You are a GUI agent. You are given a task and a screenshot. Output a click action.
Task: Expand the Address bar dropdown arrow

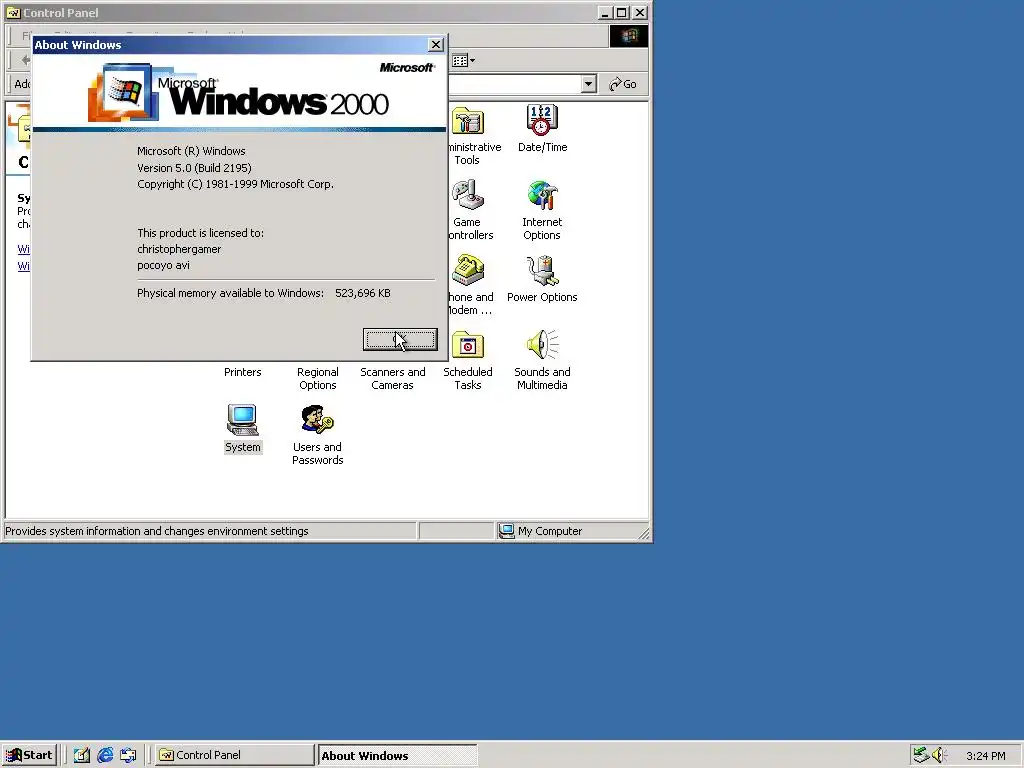[588, 84]
